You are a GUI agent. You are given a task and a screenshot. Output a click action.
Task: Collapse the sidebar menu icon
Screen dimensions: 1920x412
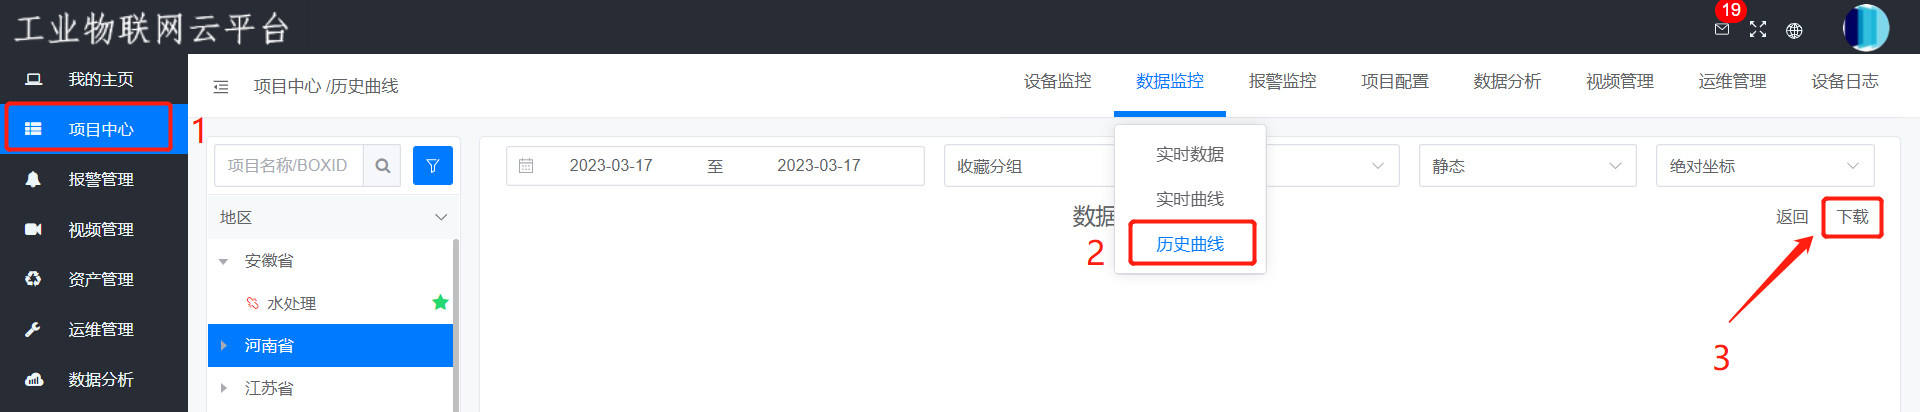pos(221,87)
